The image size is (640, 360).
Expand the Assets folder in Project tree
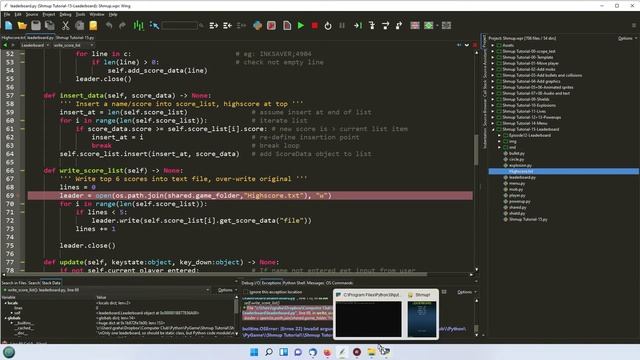pyautogui.click(x=493, y=45)
